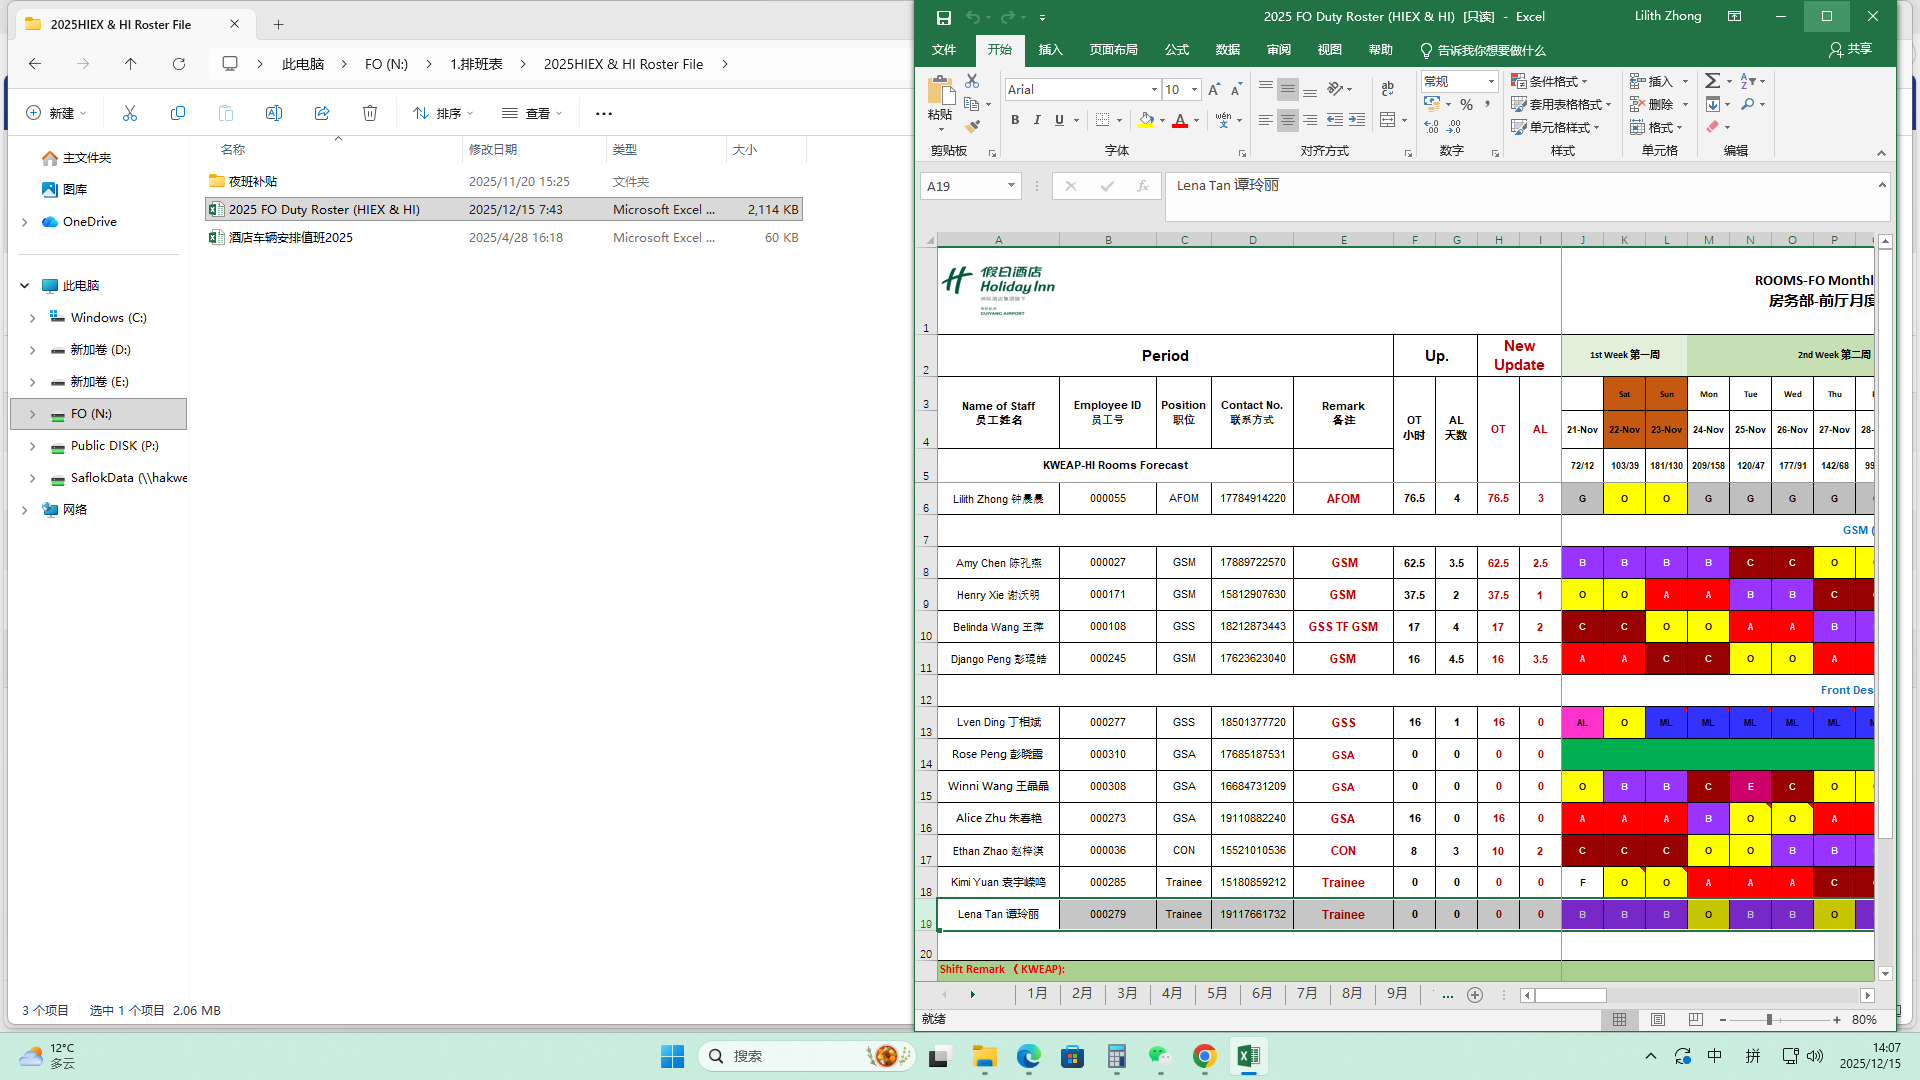
Task: Click Increase Font Size icon
Action: 1214,89
